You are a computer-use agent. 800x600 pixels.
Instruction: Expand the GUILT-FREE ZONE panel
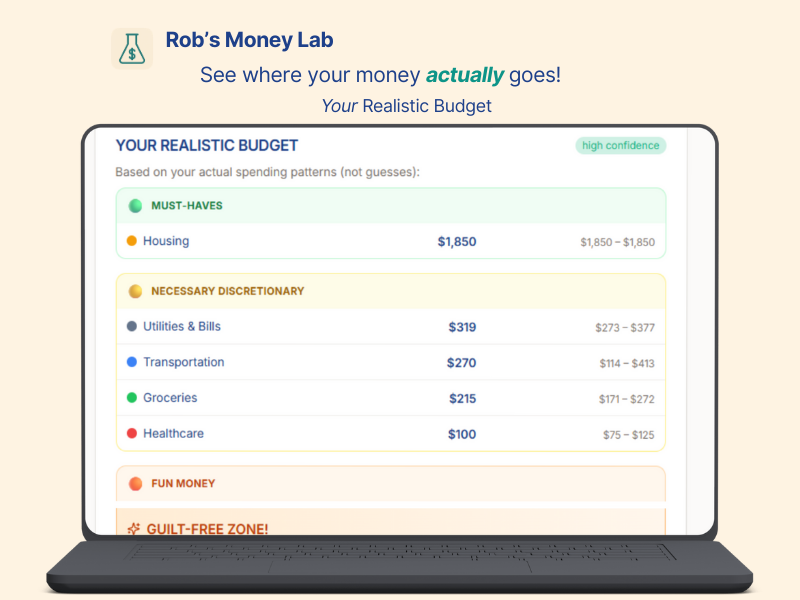(x=390, y=529)
